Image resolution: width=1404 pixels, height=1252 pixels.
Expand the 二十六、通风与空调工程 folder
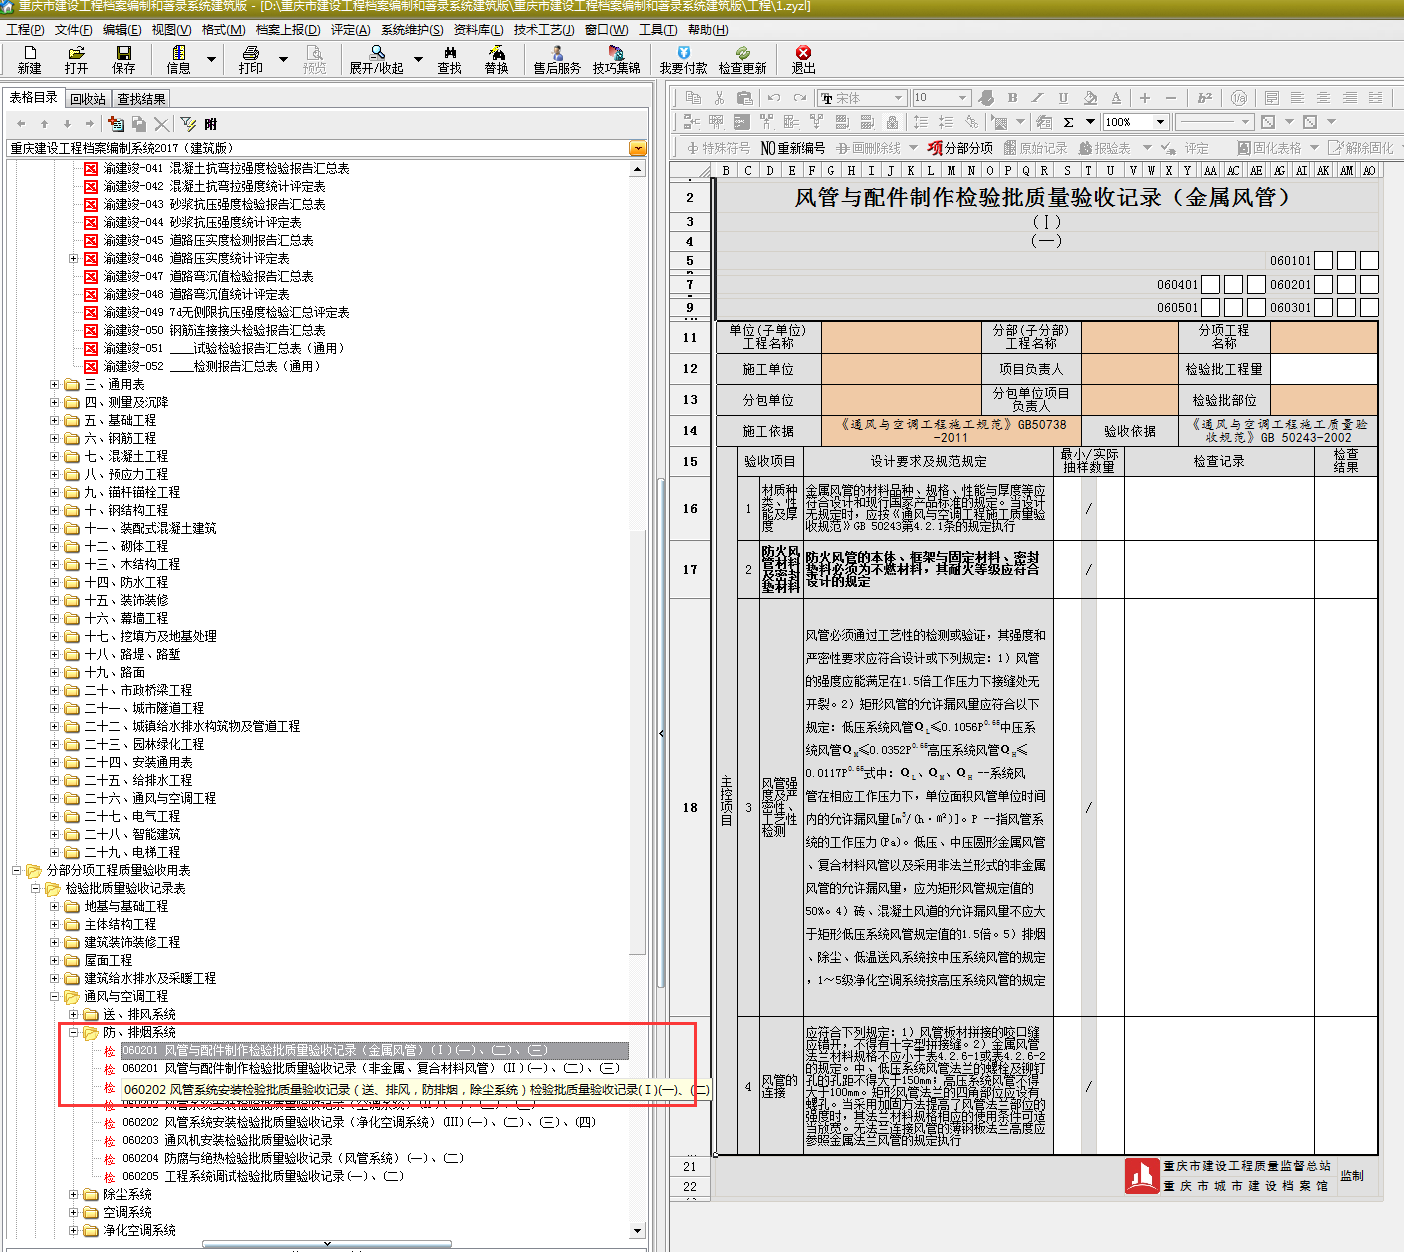[55, 798]
